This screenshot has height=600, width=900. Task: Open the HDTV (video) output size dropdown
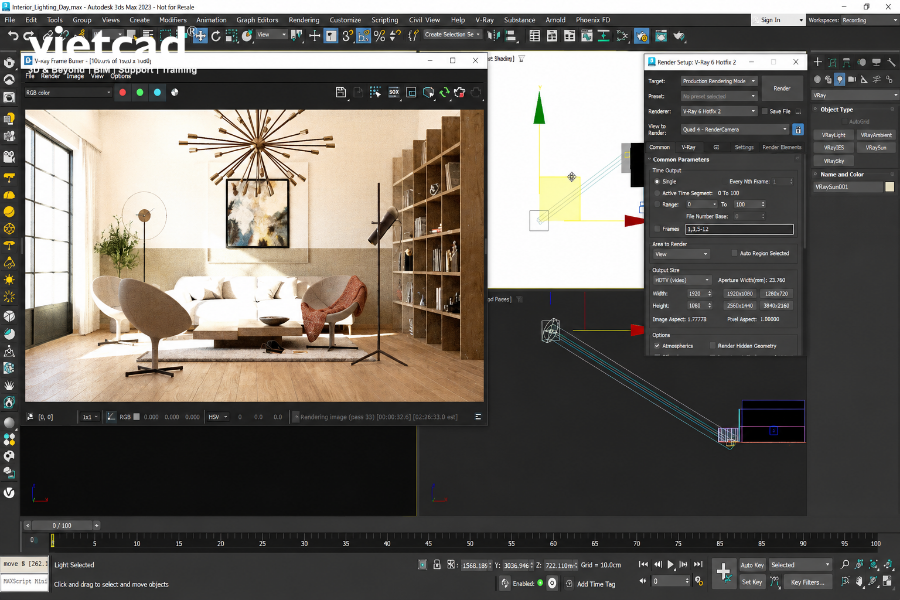click(682, 280)
